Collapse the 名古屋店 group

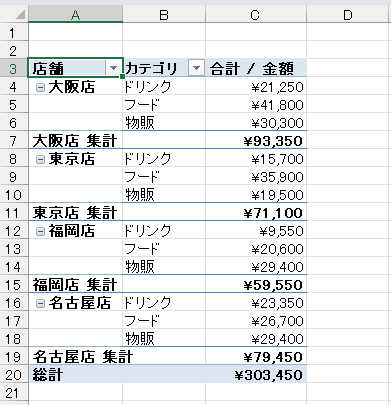(40, 304)
